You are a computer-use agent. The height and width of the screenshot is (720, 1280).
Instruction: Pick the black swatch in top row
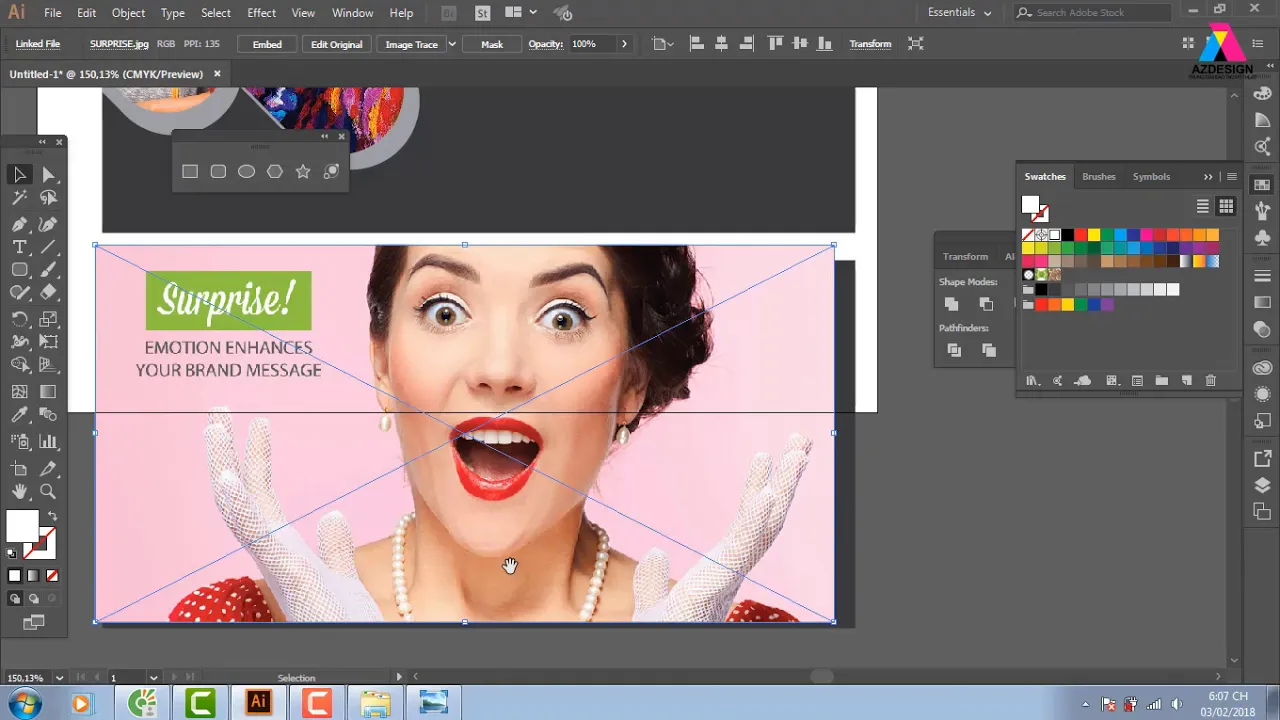click(1067, 235)
